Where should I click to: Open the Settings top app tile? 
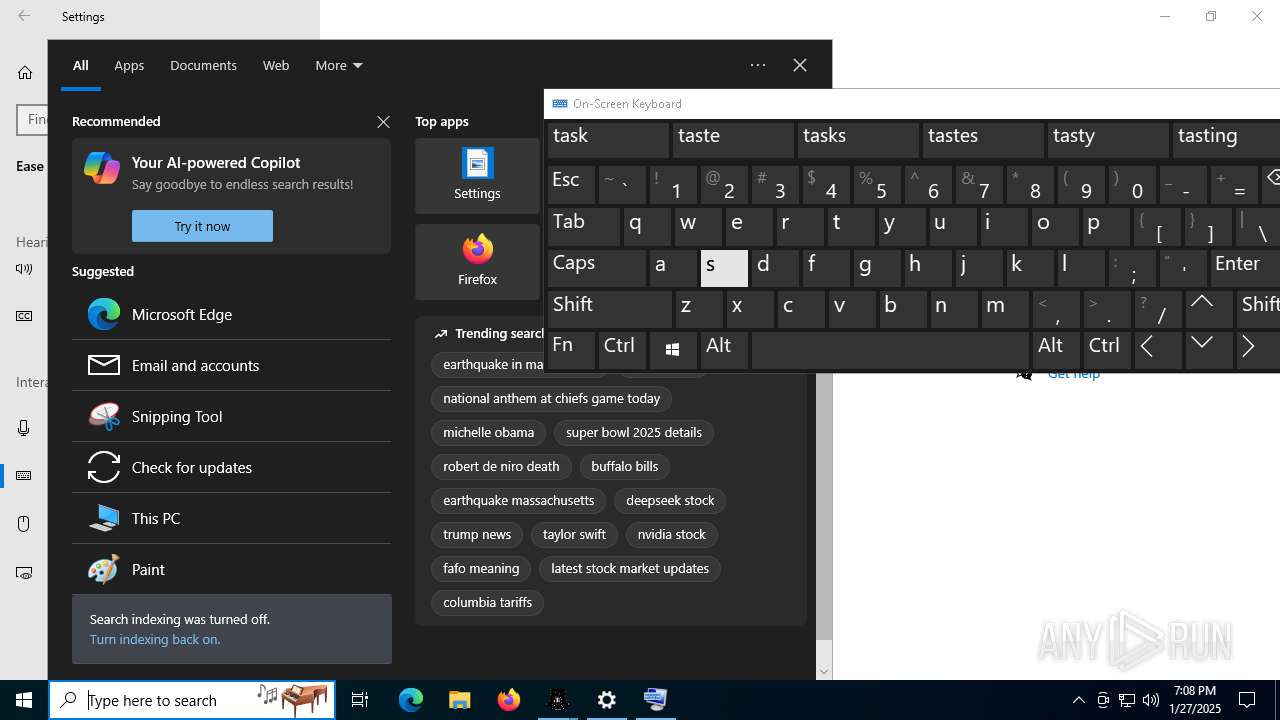tap(477, 176)
